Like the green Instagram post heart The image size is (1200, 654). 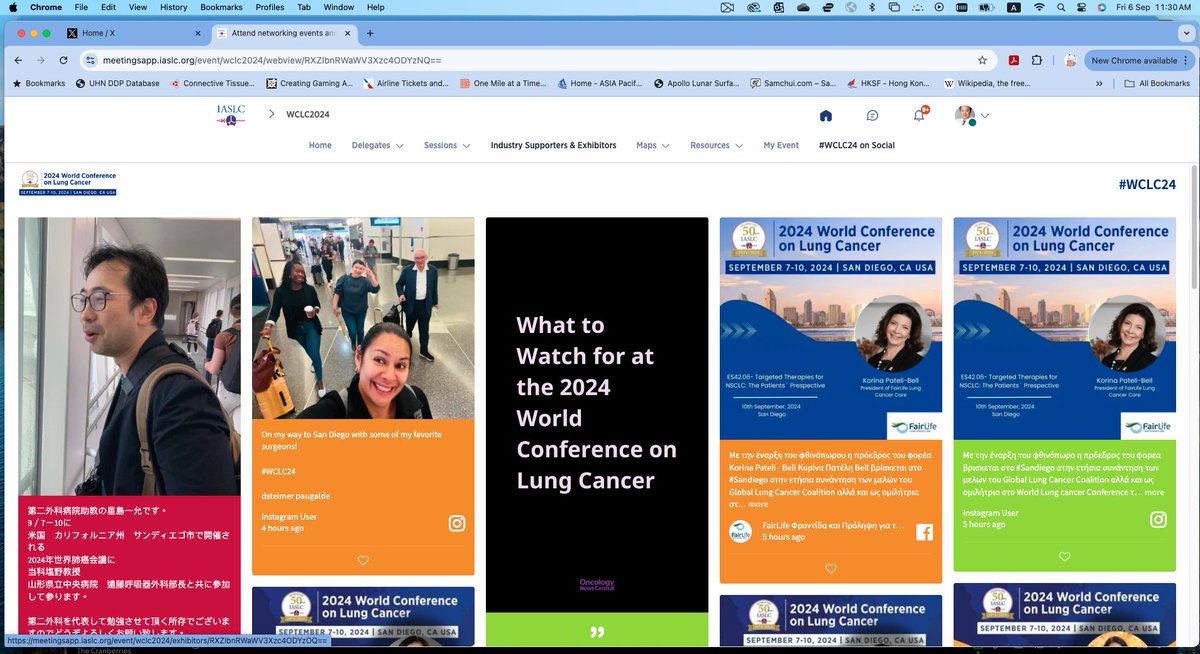click(1064, 556)
